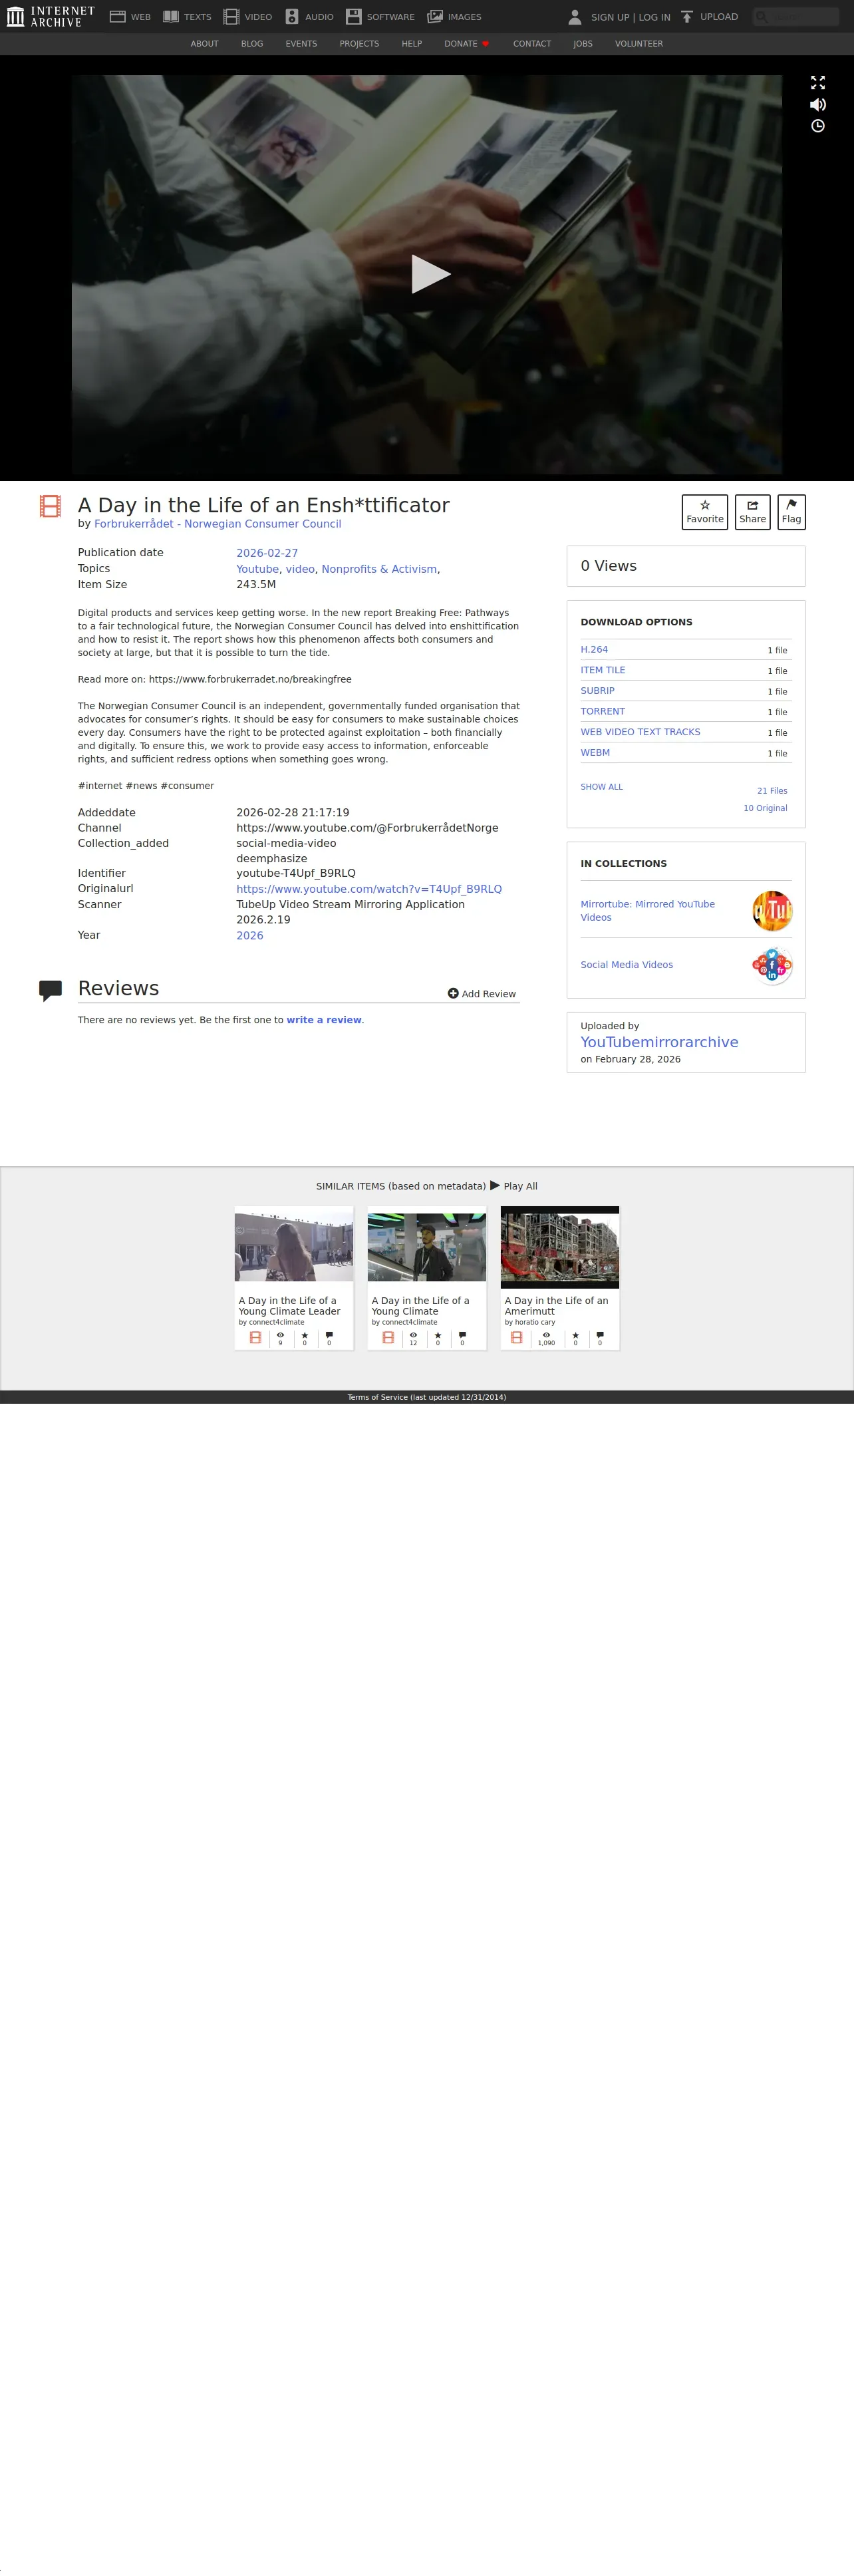Open the 10 Original link
This screenshot has height=2576, width=854.
pyautogui.click(x=765, y=808)
